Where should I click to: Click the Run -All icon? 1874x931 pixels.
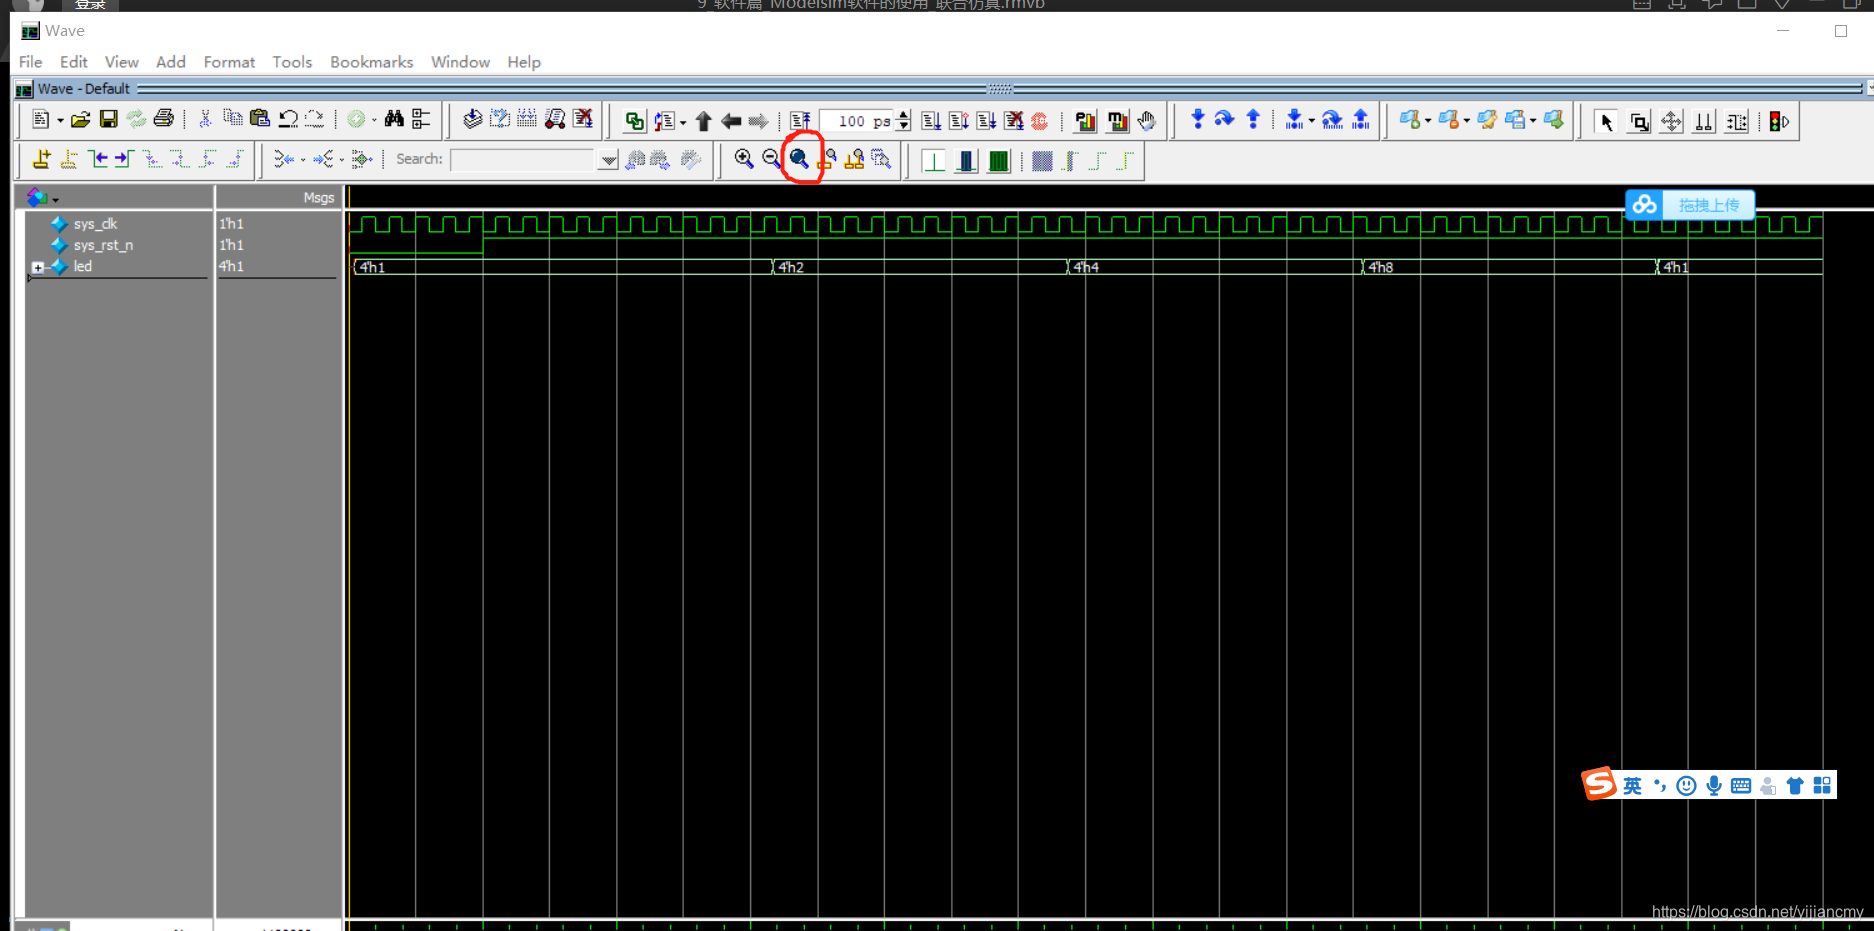point(987,121)
